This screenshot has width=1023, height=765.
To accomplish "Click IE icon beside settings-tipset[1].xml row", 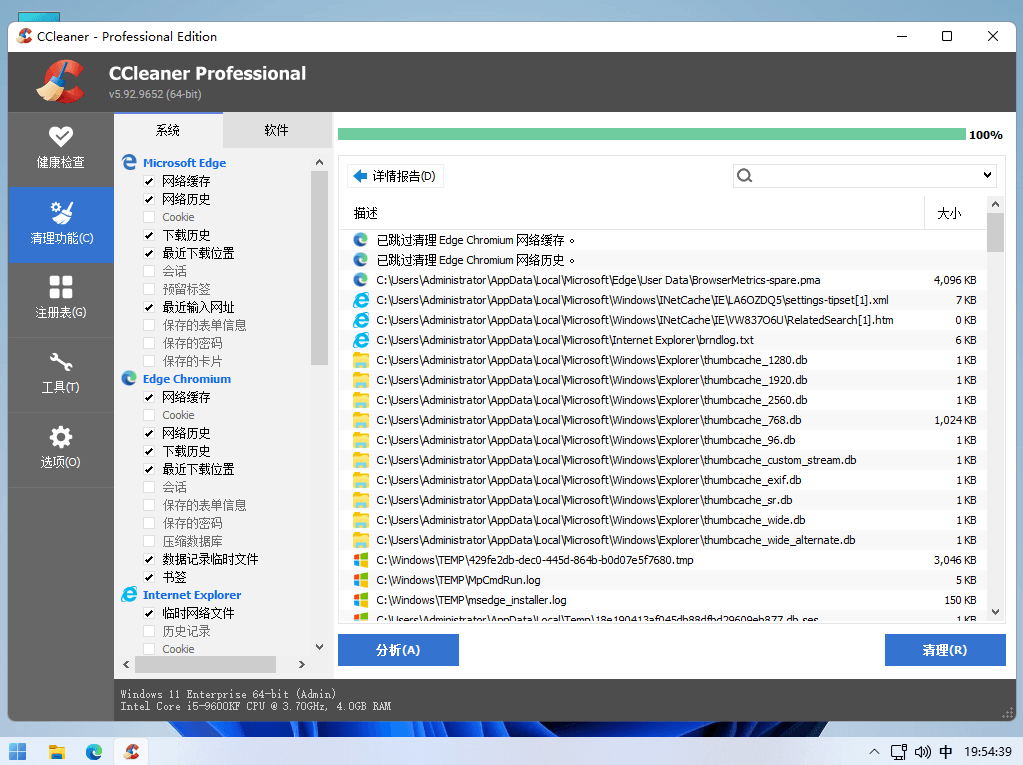I will 360,300.
